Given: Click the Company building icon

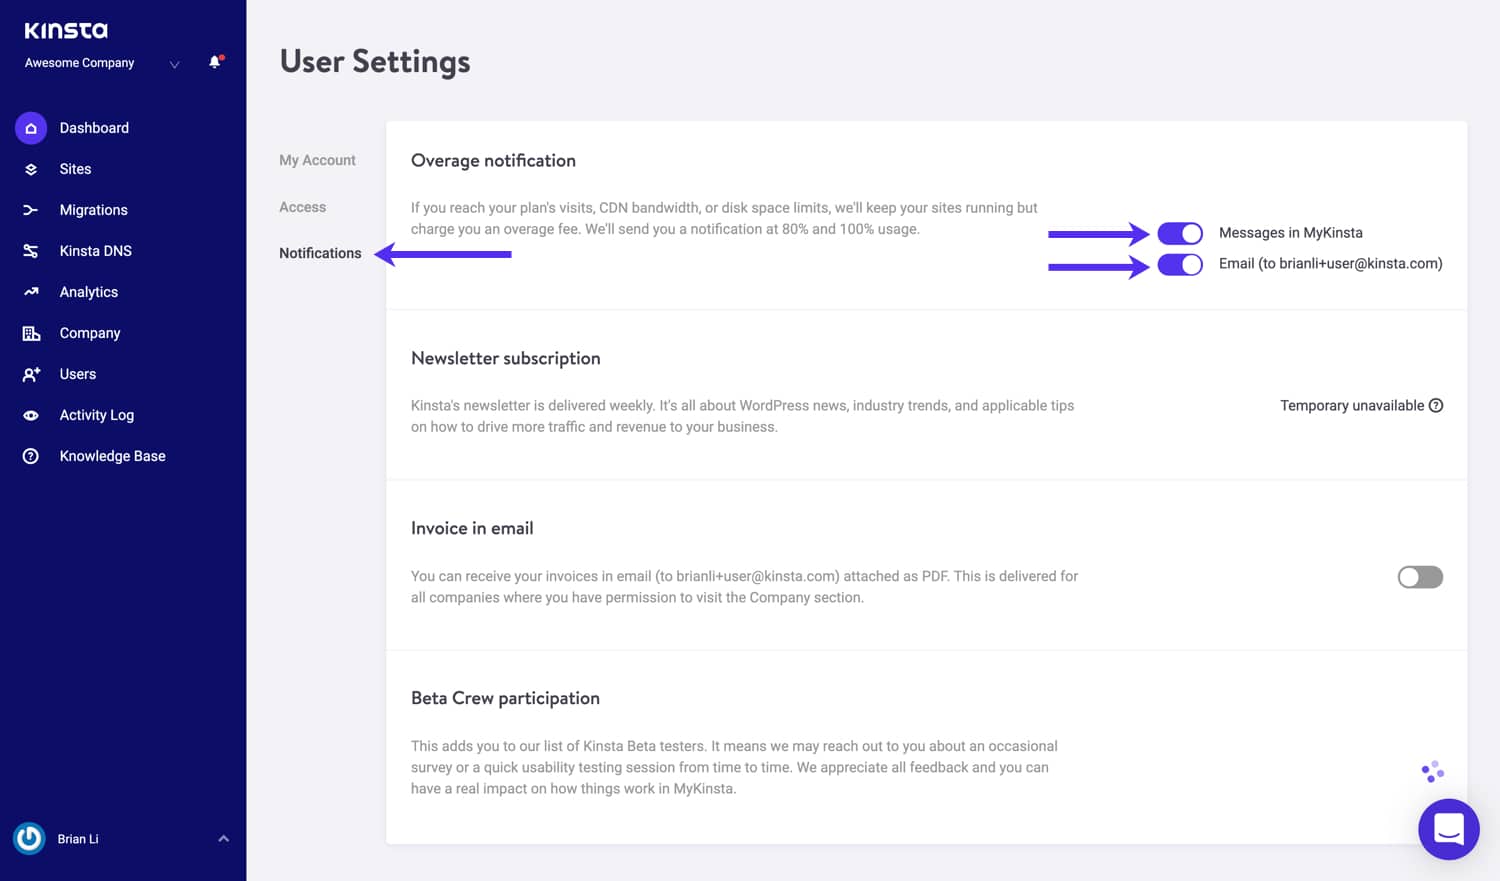Looking at the screenshot, I should click(x=31, y=333).
